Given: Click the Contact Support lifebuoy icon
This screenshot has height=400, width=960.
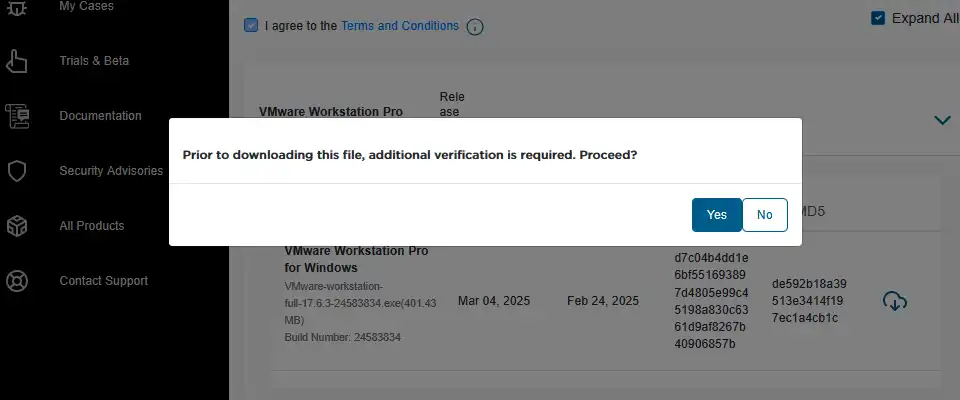Looking at the screenshot, I should click(x=17, y=281).
